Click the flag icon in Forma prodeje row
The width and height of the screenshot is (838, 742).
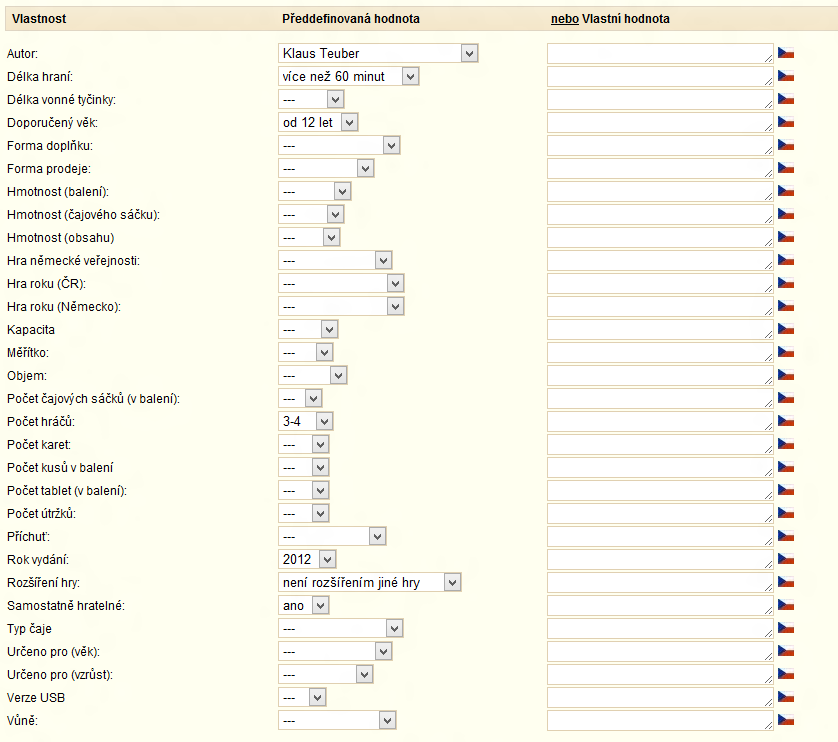tap(786, 168)
